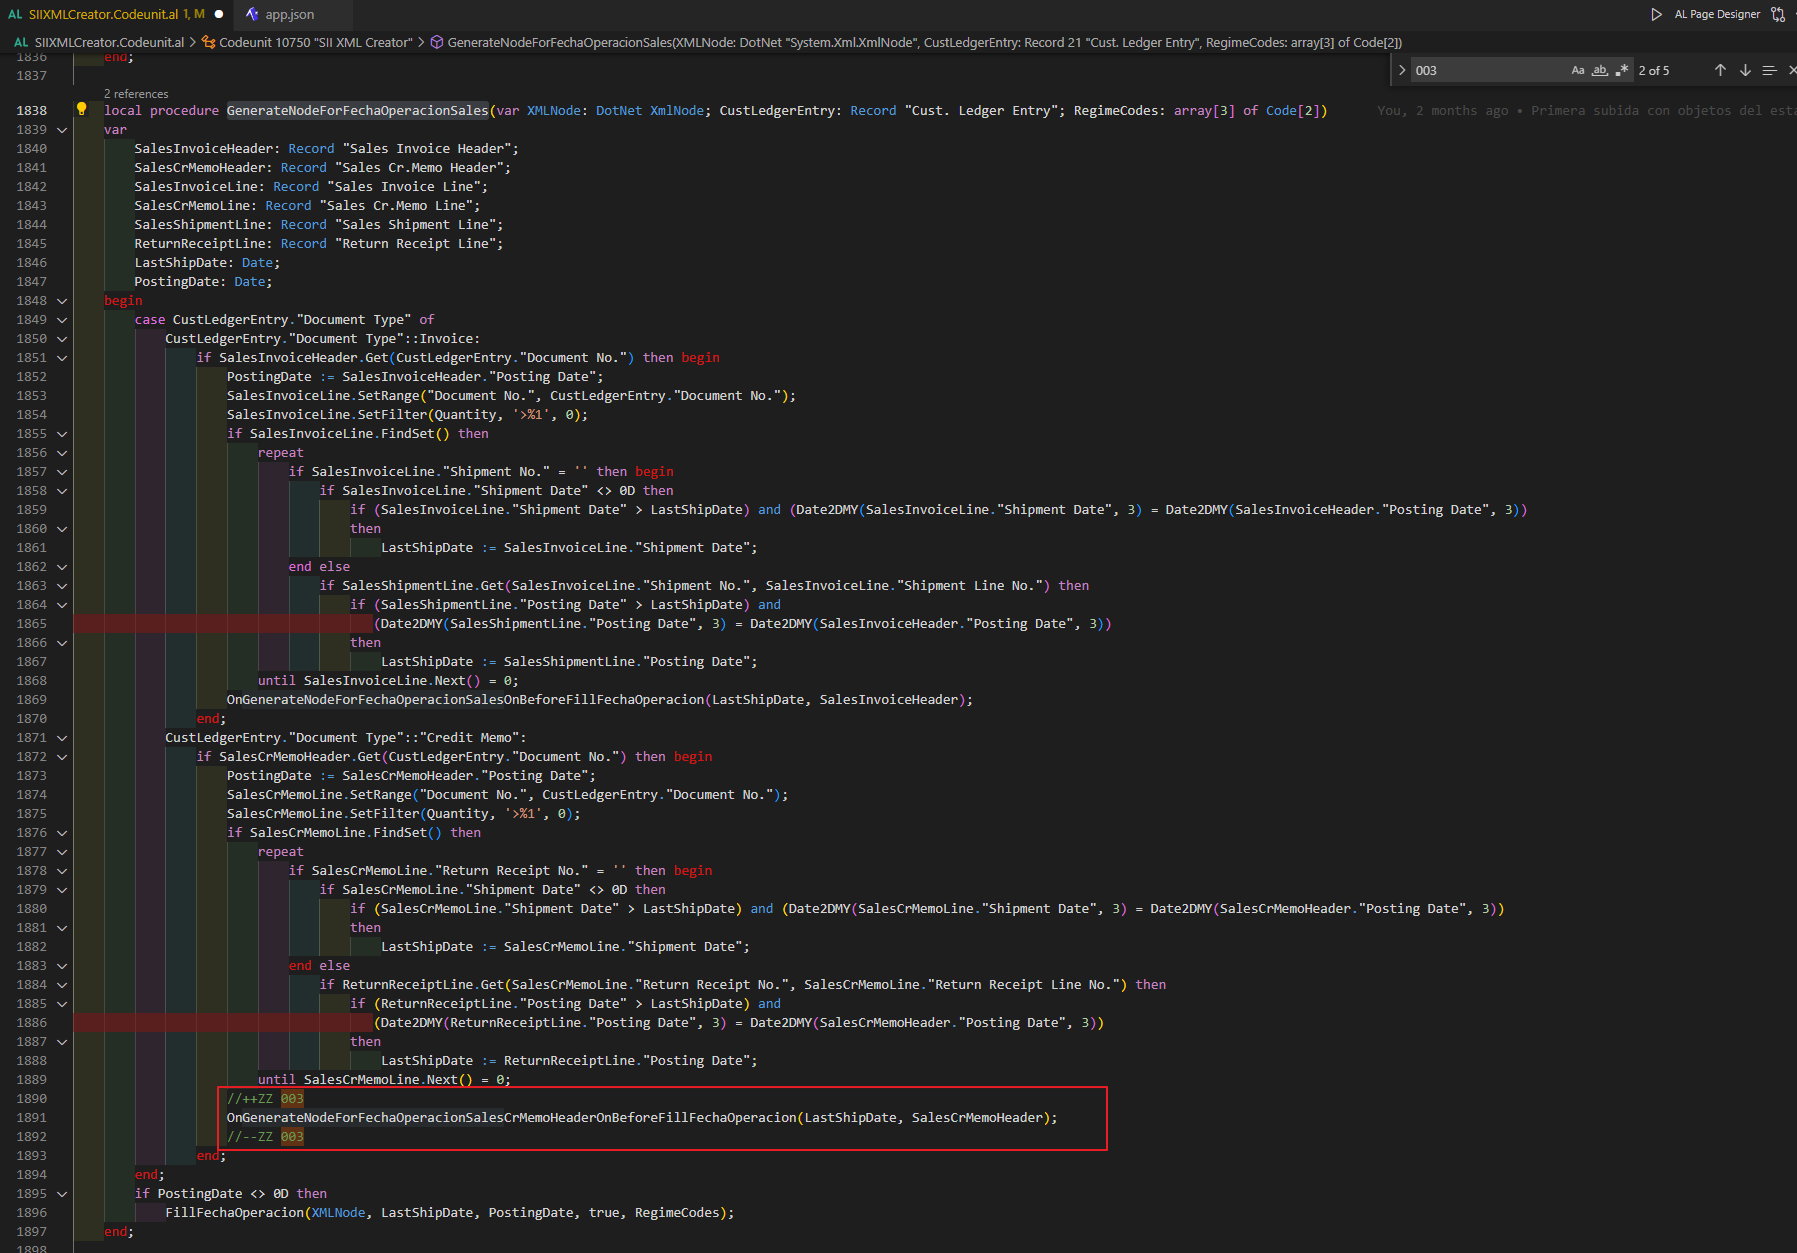Switch to the app.json tab
The width and height of the screenshot is (1797, 1253).
pos(289,14)
